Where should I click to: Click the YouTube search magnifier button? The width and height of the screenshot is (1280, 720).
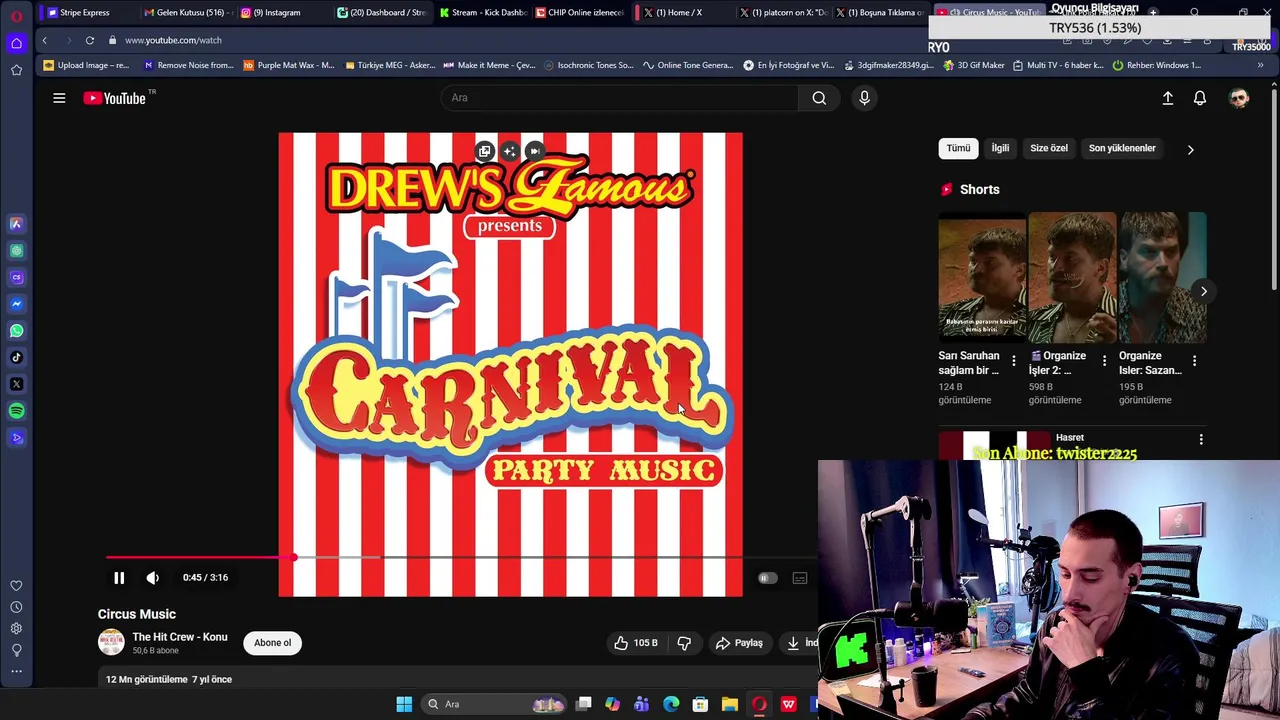[819, 98]
